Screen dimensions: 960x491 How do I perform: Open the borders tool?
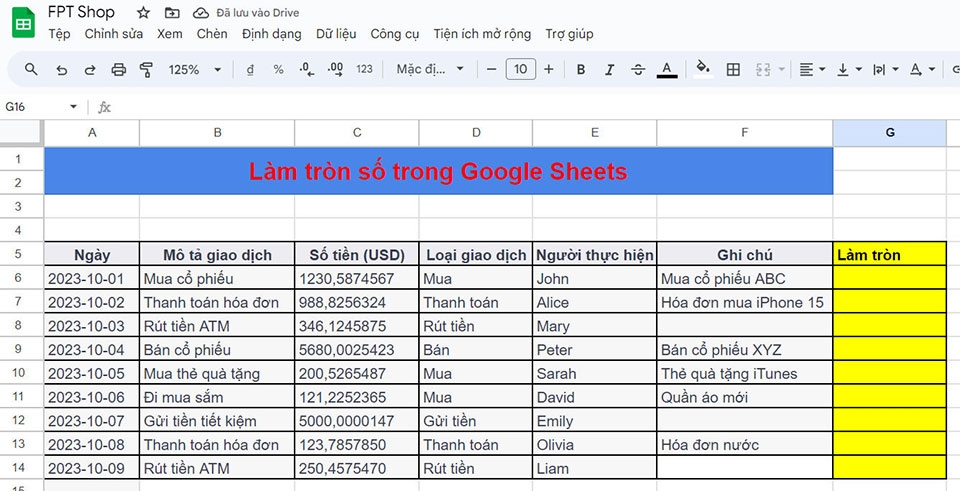tap(733, 70)
